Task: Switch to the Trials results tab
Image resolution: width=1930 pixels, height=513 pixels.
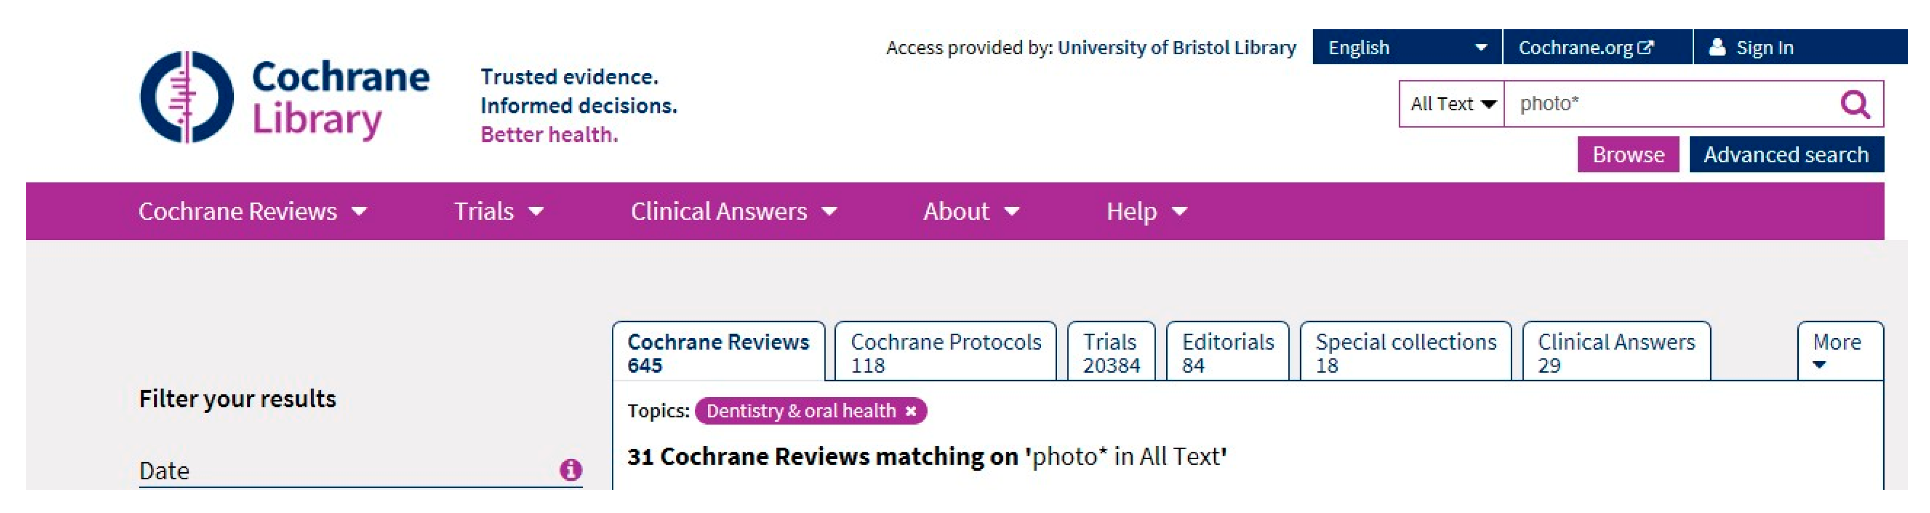Action: pyautogui.click(x=1110, y=352)
